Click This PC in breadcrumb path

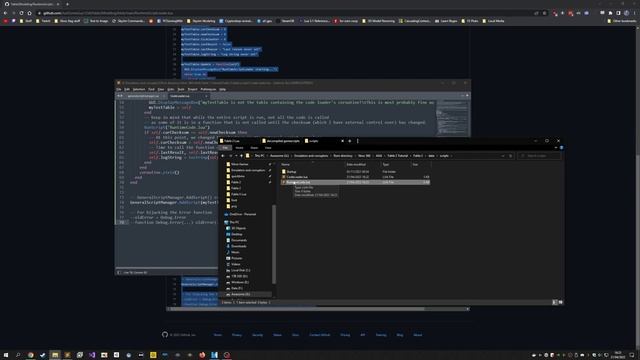[260, 156]
